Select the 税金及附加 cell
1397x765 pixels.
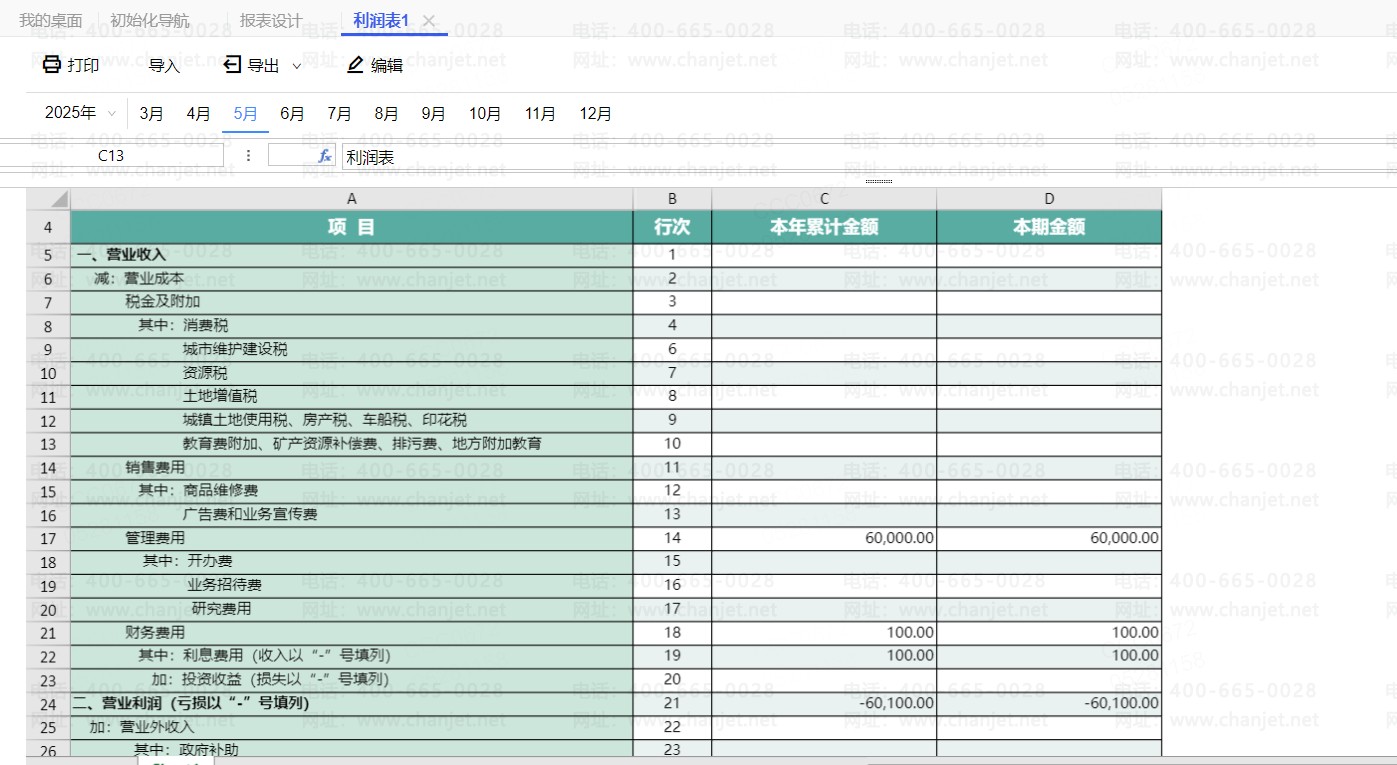click(352, 302)
